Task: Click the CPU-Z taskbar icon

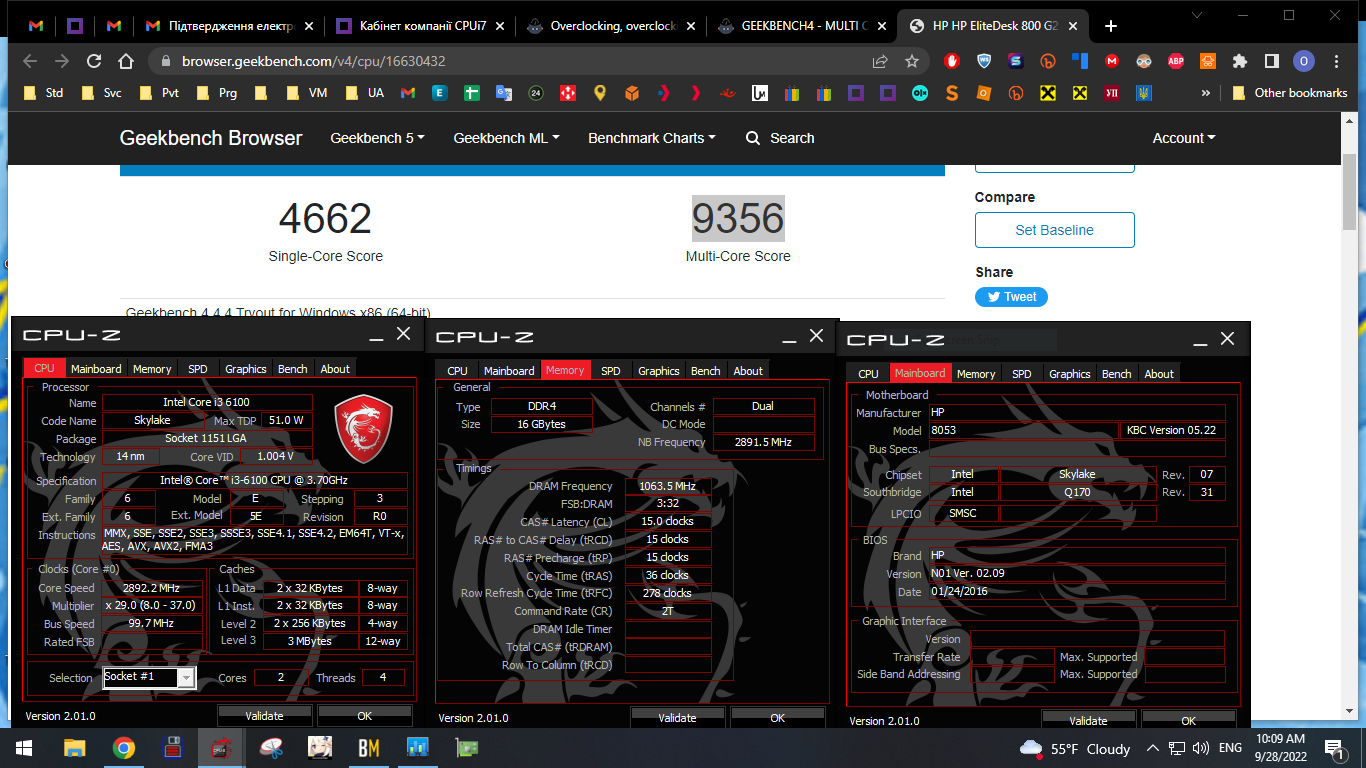Action: pyautogui.click(x=221, y=747)
